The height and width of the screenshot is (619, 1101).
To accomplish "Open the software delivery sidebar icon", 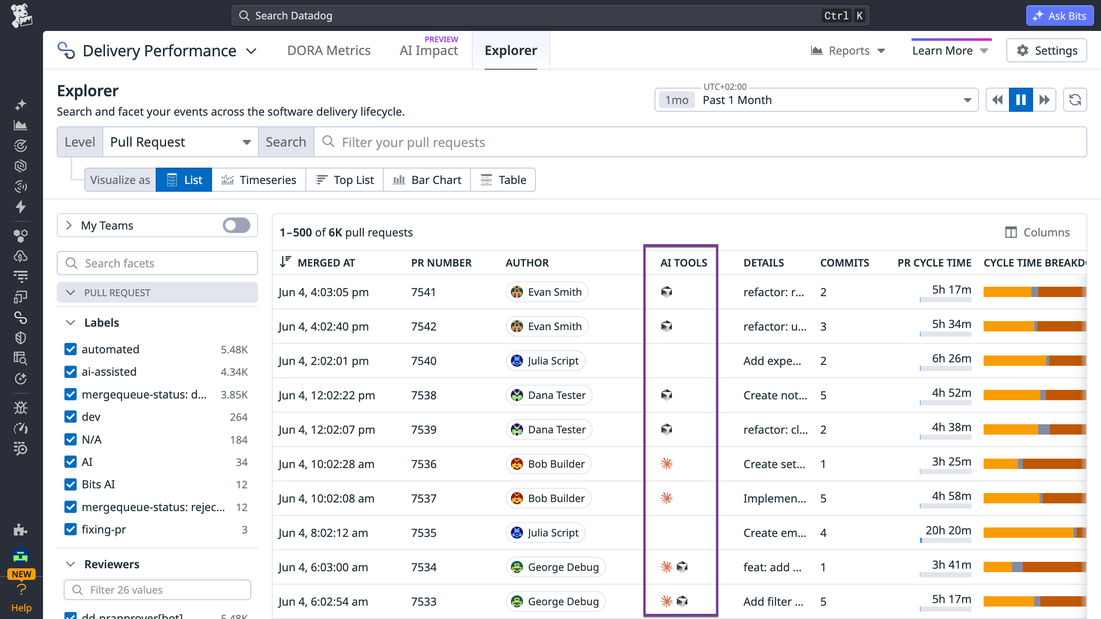I will click(20, 318).
